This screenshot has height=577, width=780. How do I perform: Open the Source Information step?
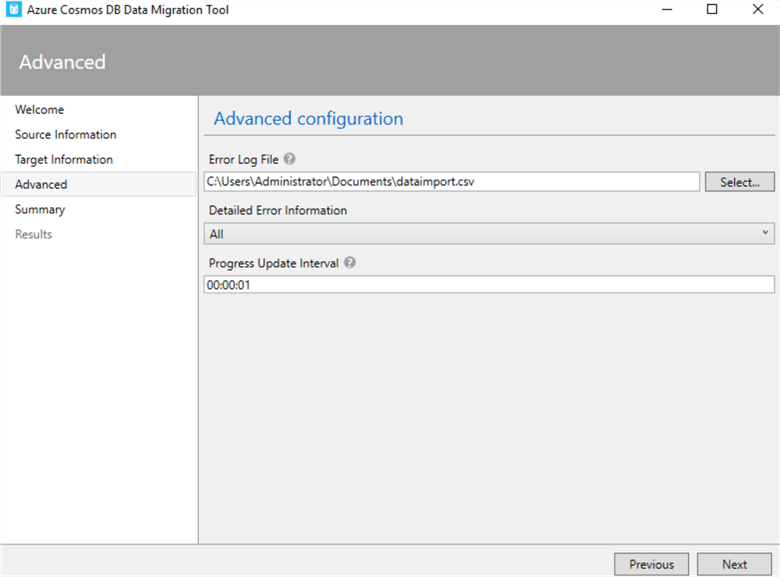click(66, 135)
